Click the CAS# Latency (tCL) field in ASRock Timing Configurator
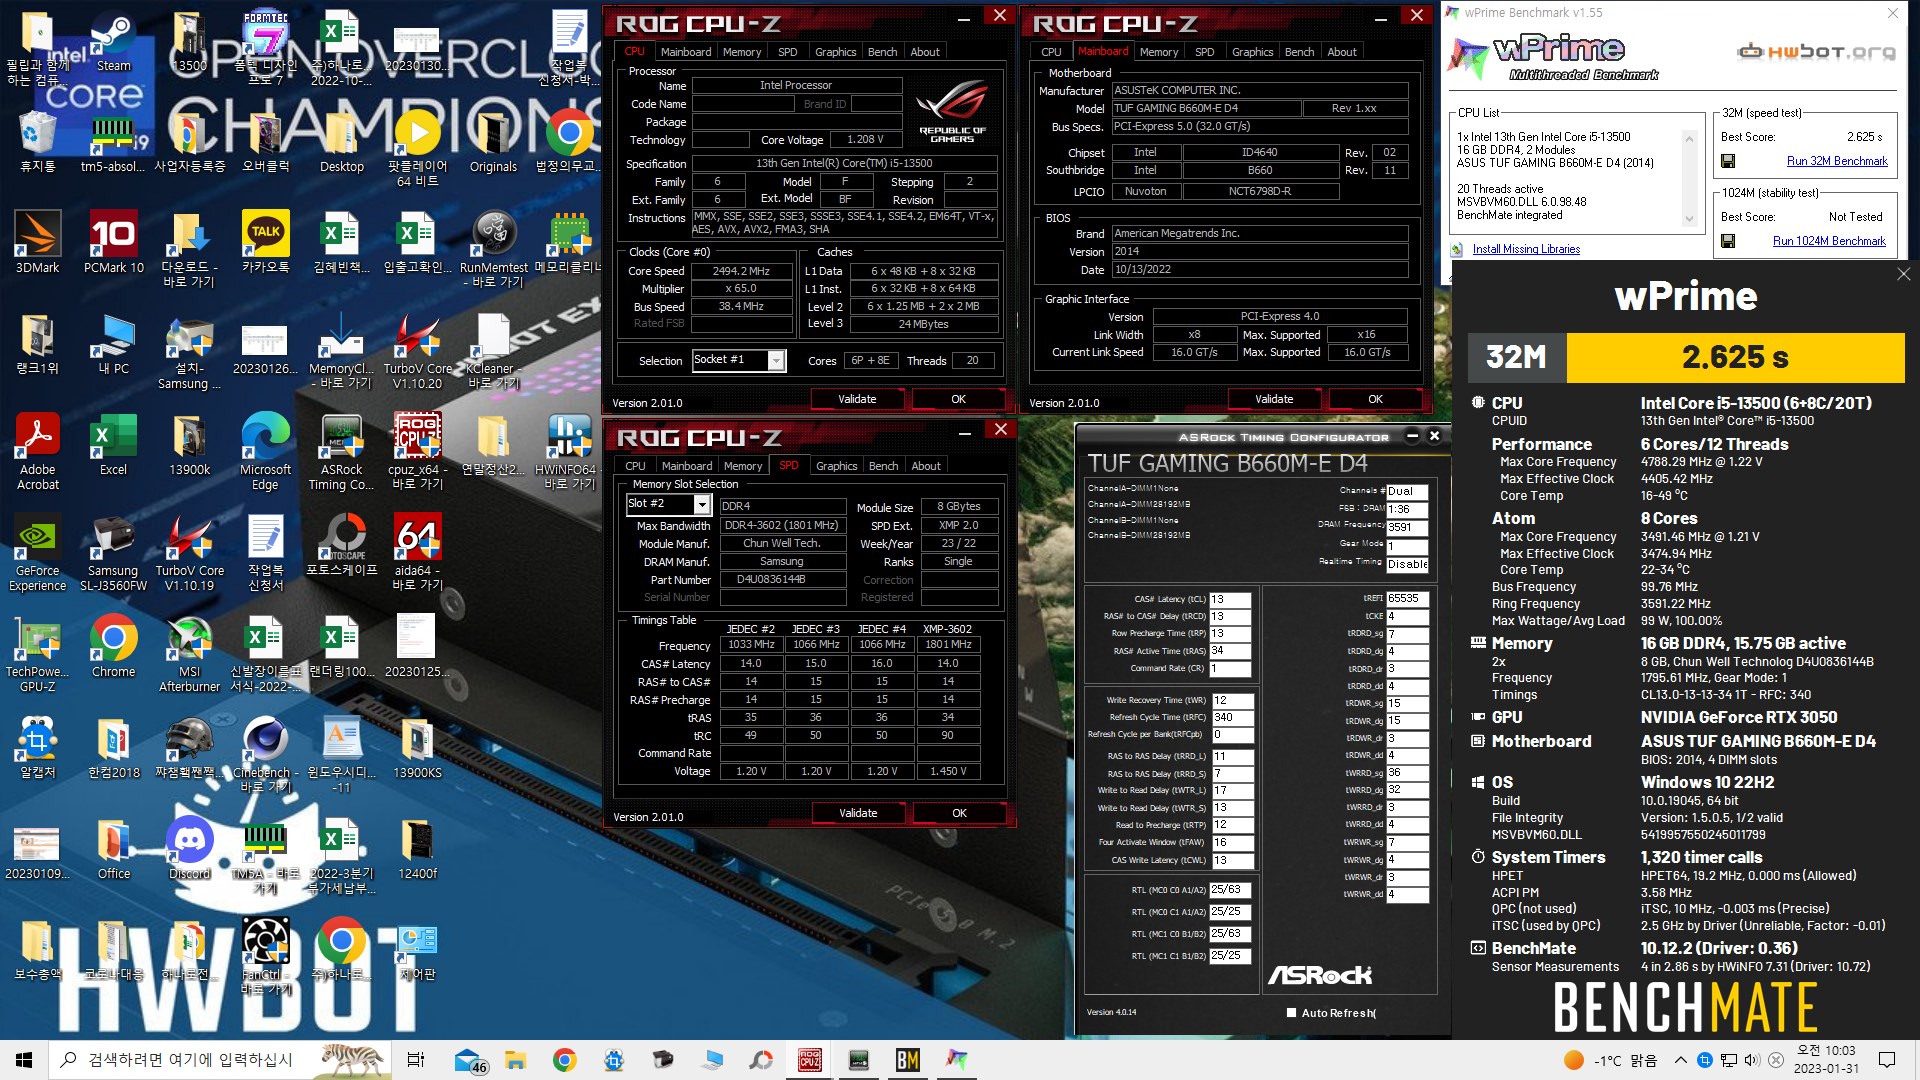This screenshot has width=1920, height=1080. tap(1230, 600)
